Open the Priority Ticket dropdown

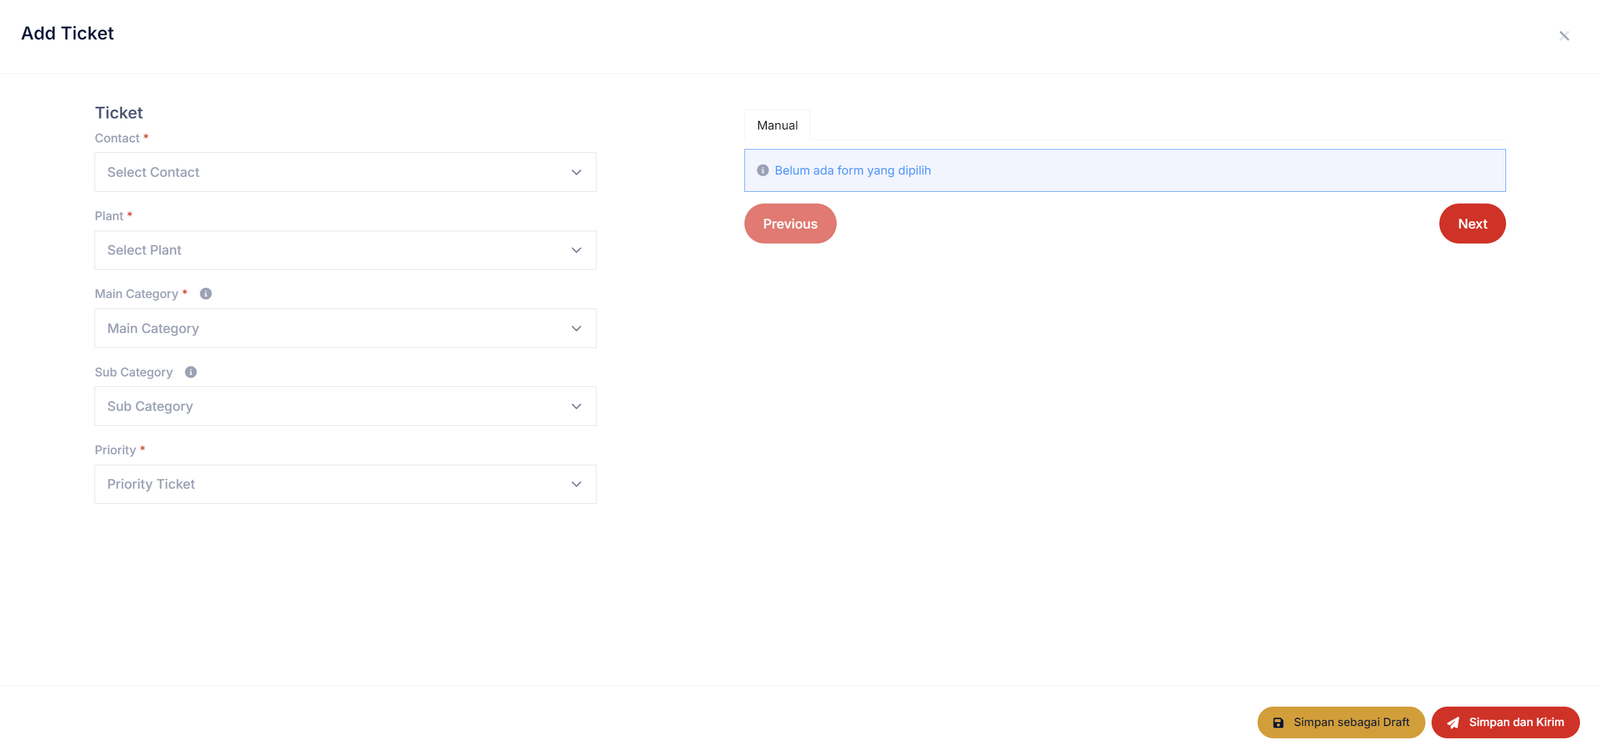330,484
